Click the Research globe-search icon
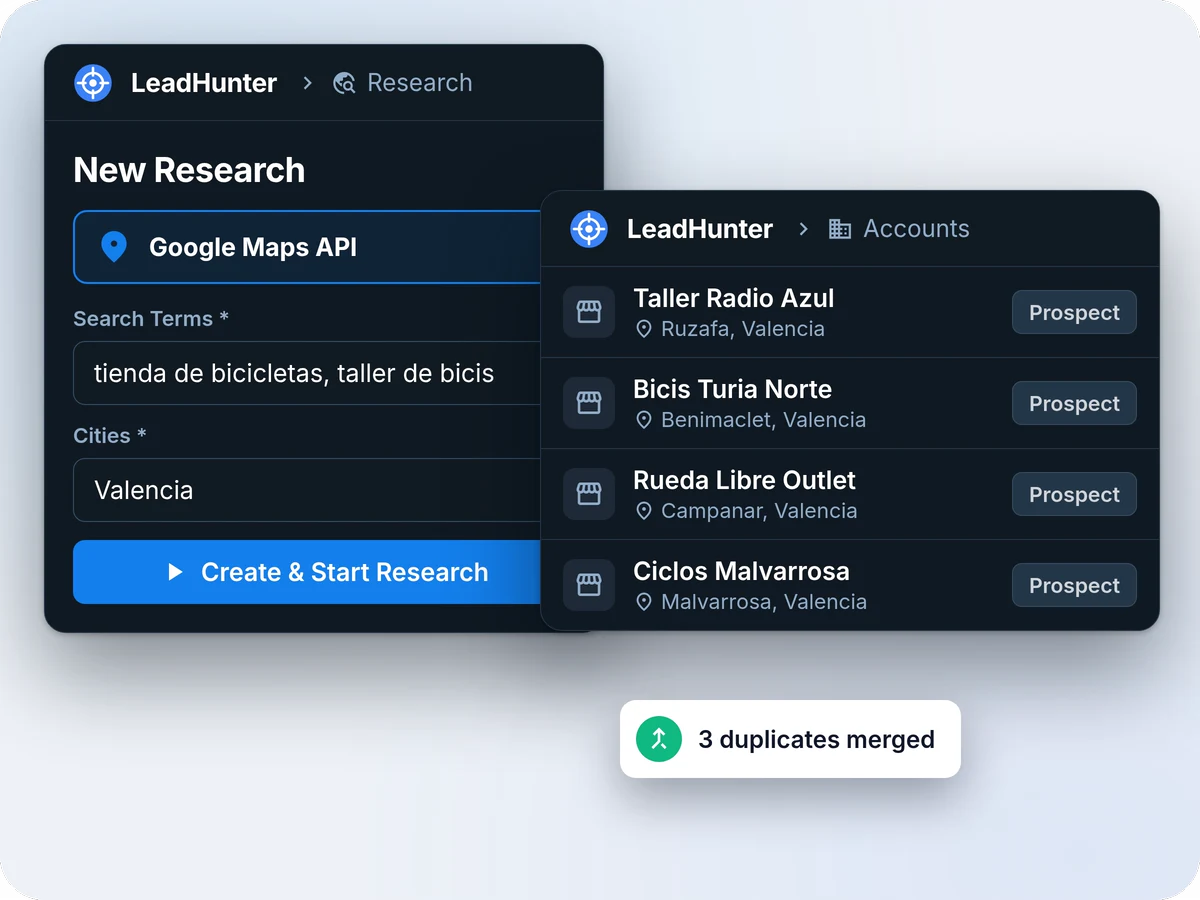 coord(344,83)
